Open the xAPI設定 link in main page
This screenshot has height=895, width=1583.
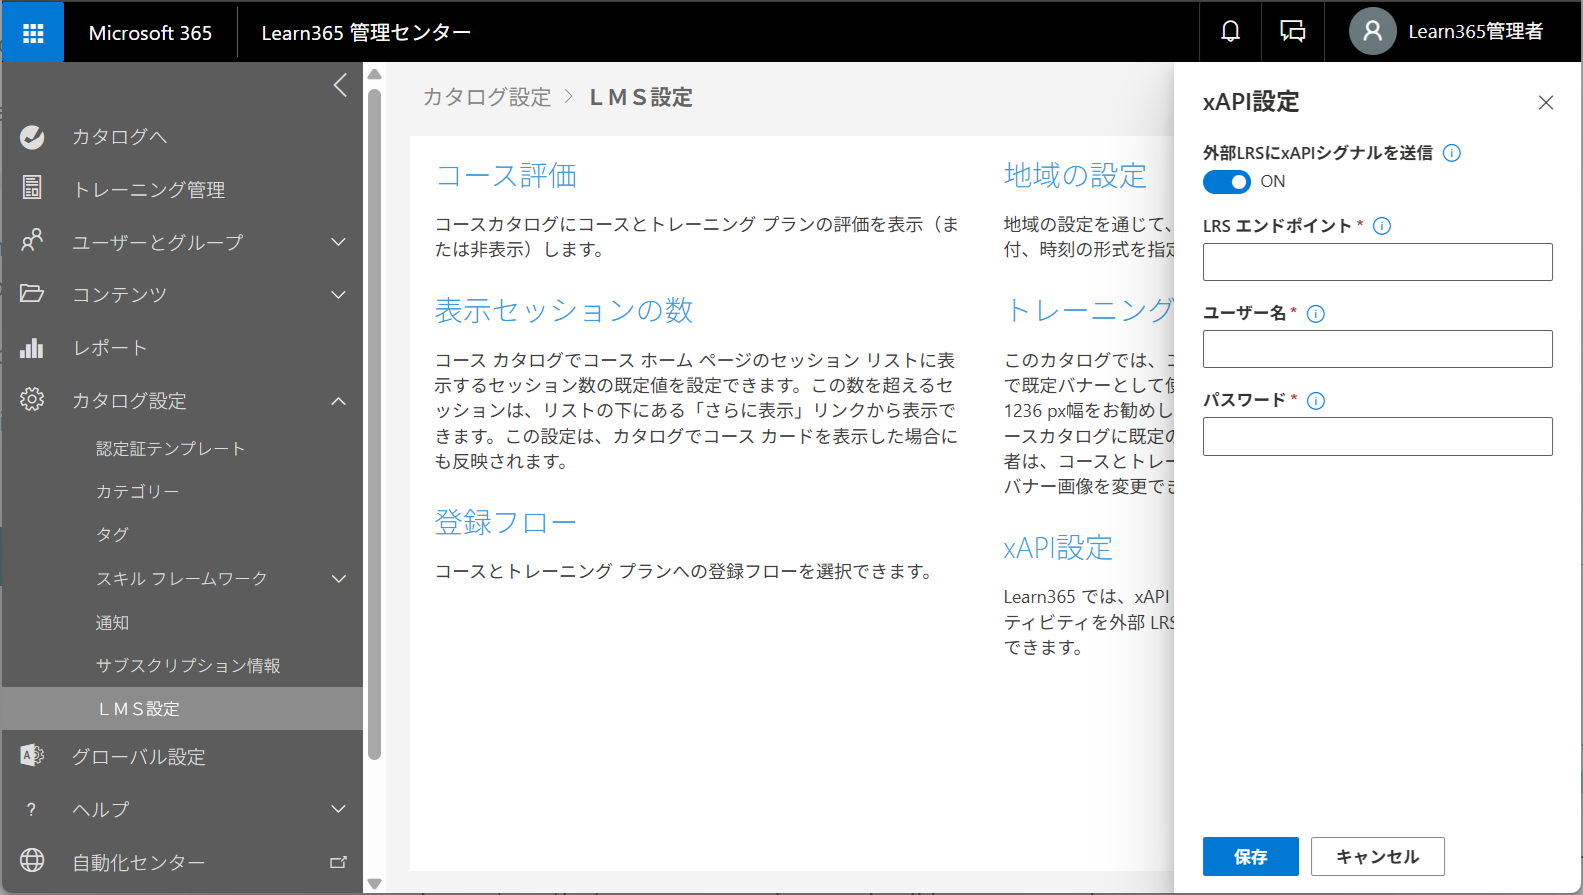1058,548
